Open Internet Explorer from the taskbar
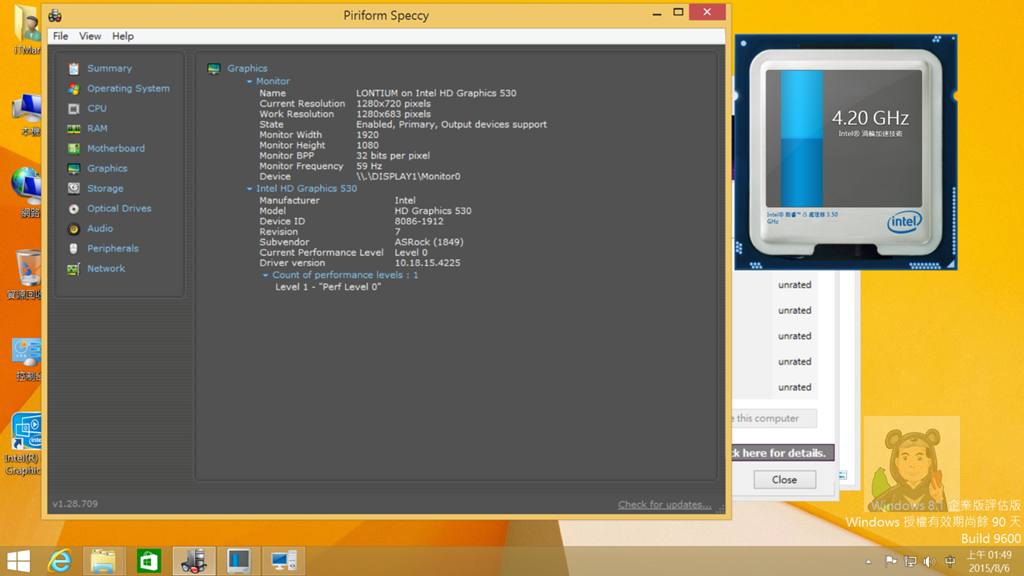Image resolution: width=1024 pixels, height=576 pixels. tap(61, 561)
